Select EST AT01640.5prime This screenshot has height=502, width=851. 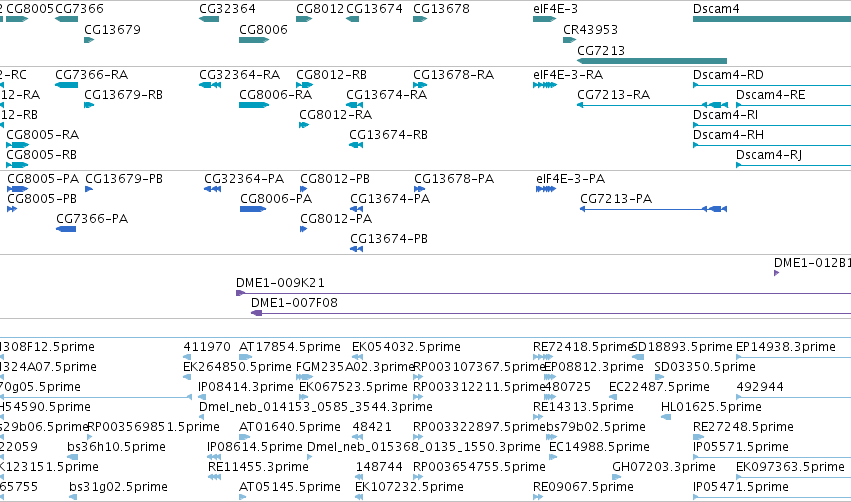point(290,427)
